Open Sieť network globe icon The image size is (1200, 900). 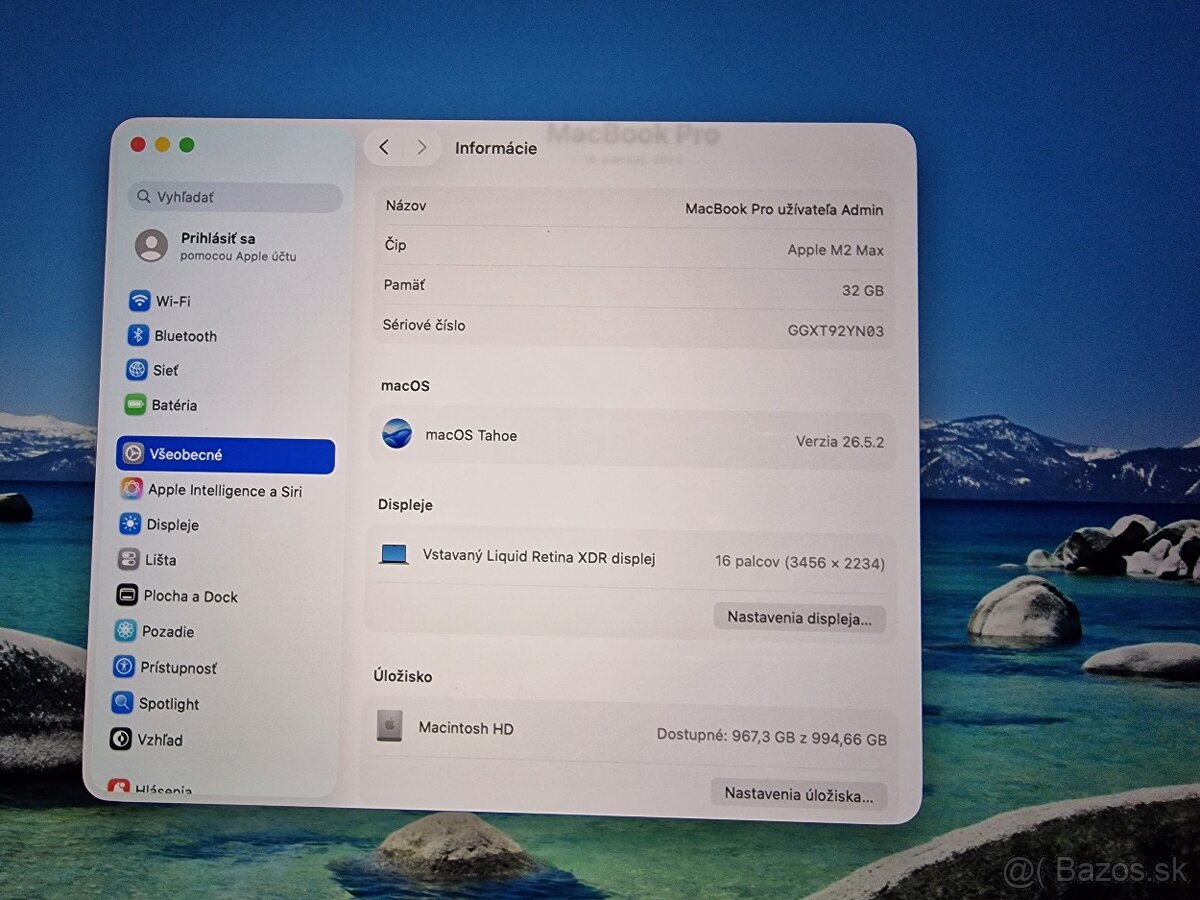[136, 370]
